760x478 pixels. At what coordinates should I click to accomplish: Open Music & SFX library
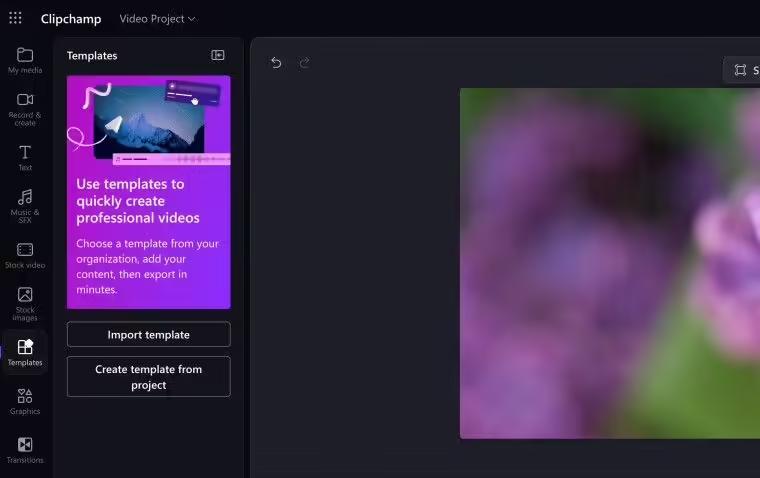25,207
